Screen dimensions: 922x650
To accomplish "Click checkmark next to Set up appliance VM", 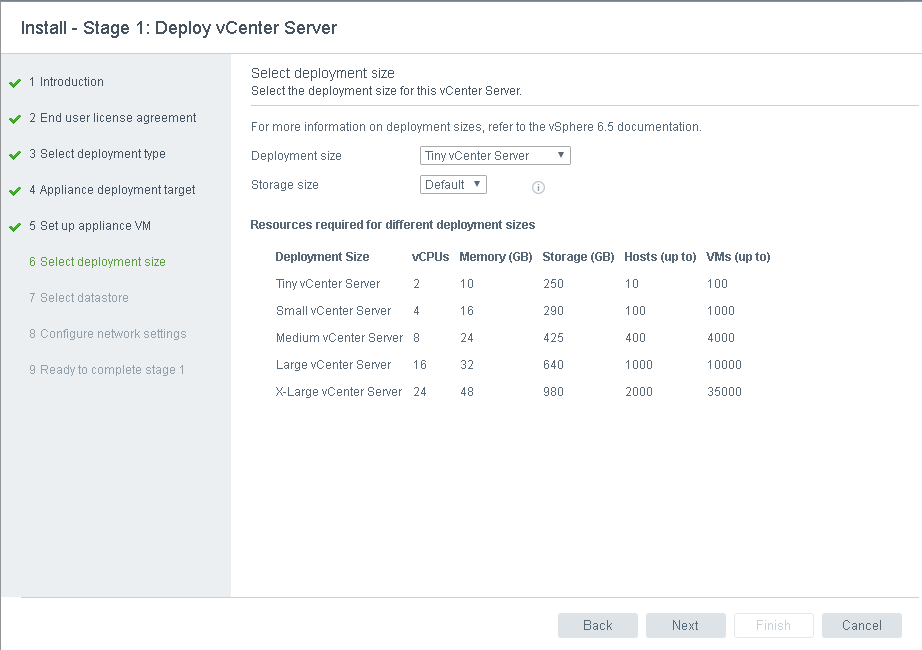I will point(15,227).
